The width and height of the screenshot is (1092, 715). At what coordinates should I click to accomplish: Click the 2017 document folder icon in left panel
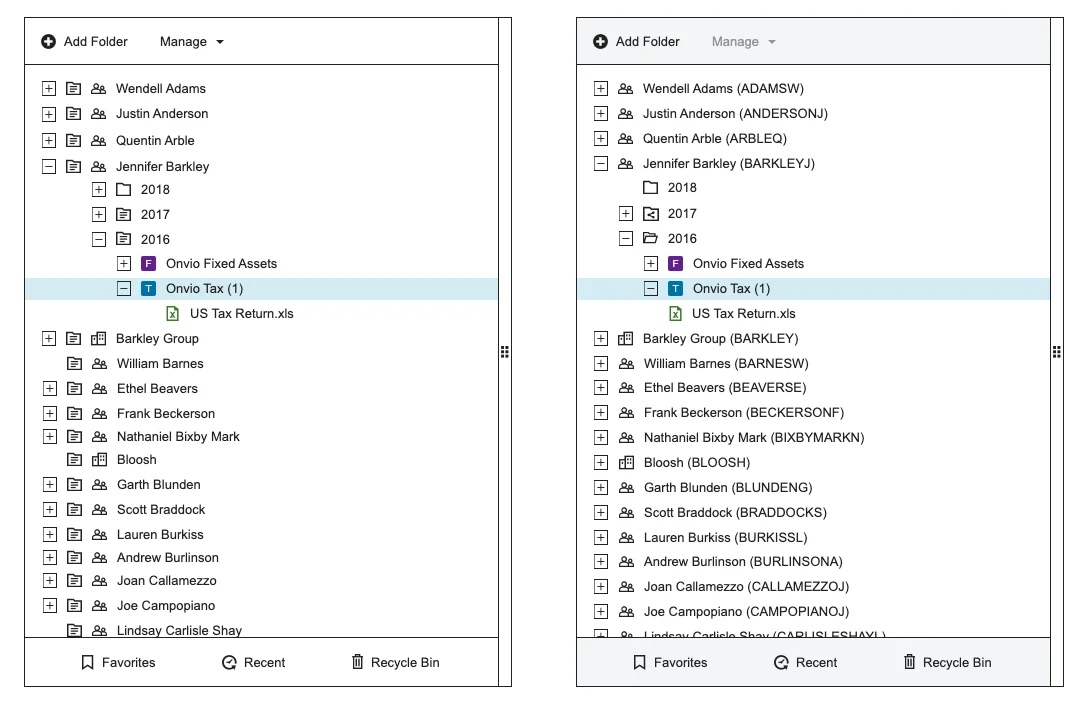[123, 214]
